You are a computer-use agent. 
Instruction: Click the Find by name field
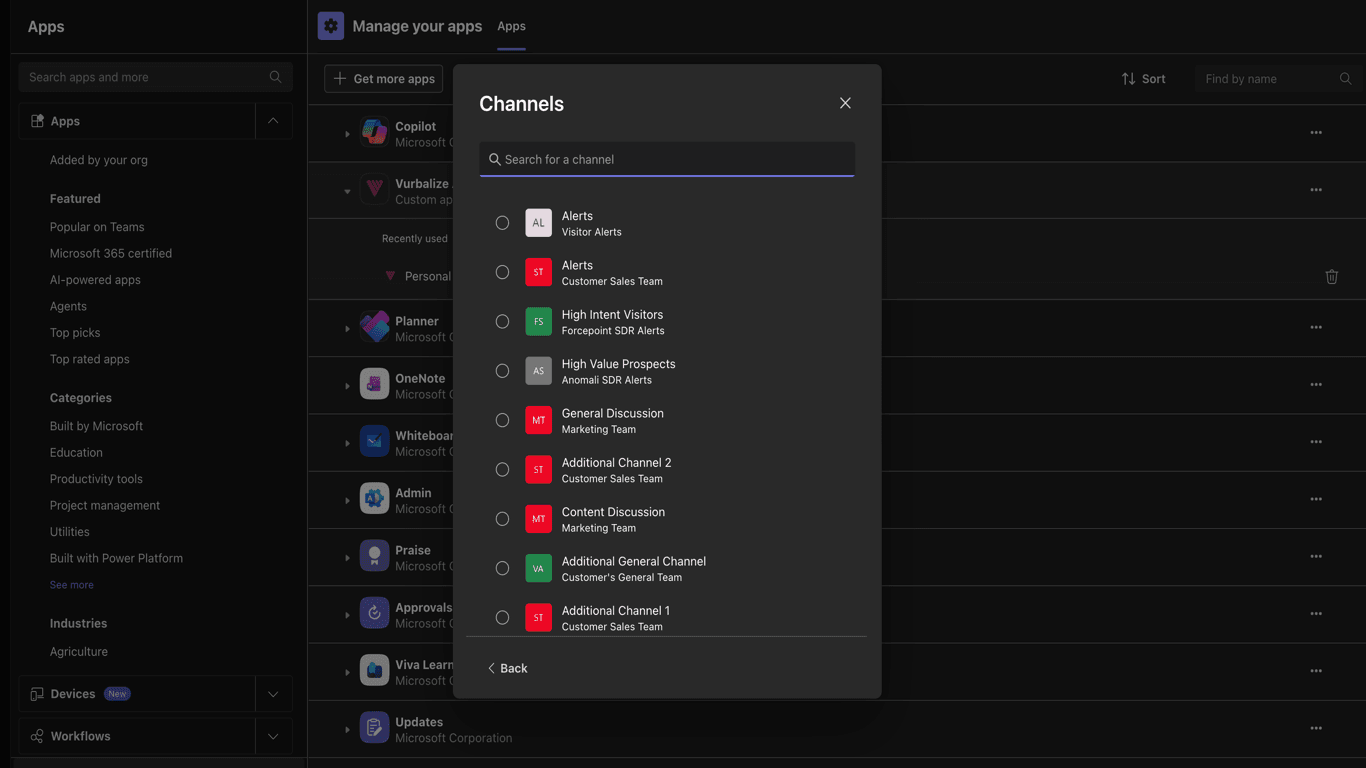coord(1277,79)
